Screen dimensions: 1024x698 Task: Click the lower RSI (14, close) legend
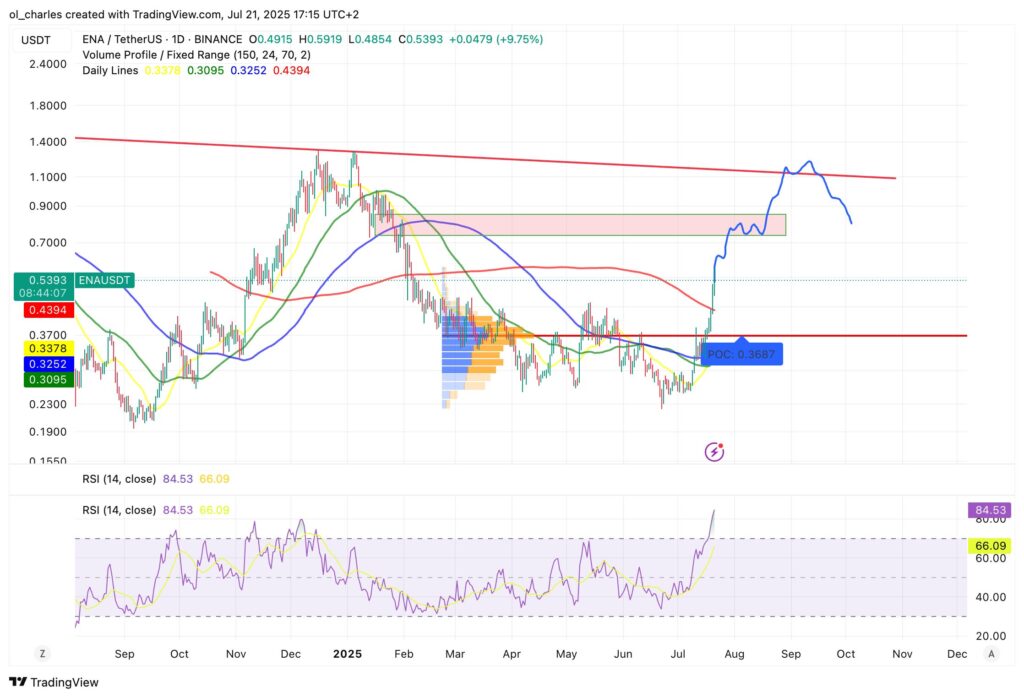[118, 510]
